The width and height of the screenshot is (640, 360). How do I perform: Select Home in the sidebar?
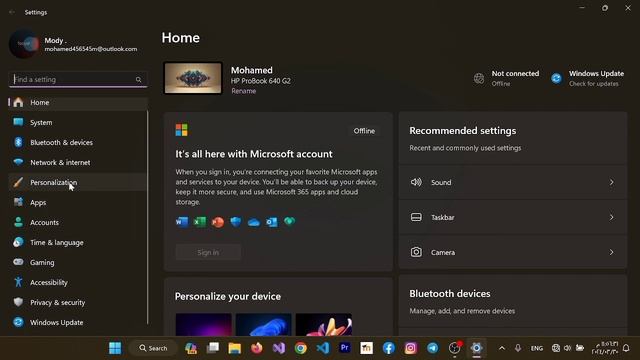[78, 102]
